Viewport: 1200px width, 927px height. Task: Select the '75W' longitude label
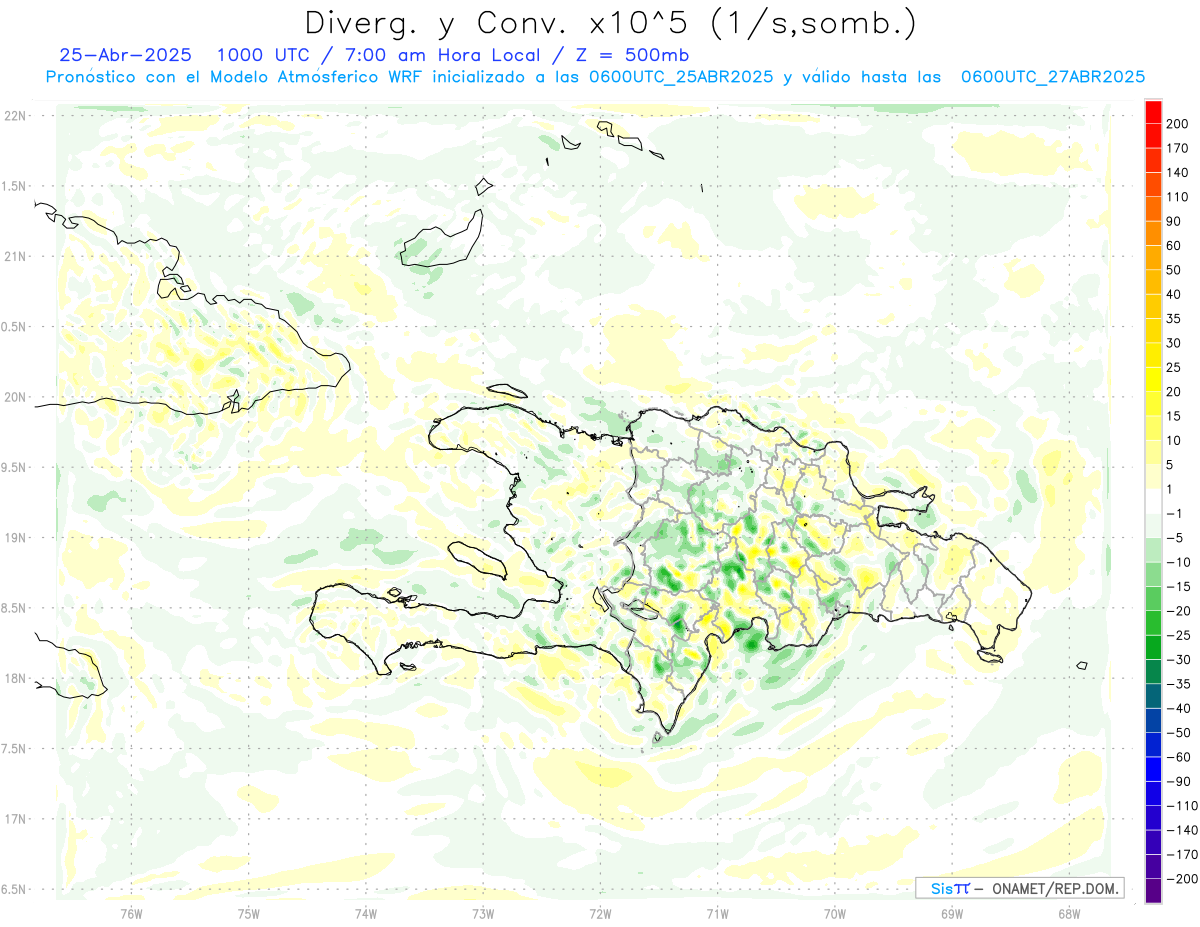click(x=249, y=913)
